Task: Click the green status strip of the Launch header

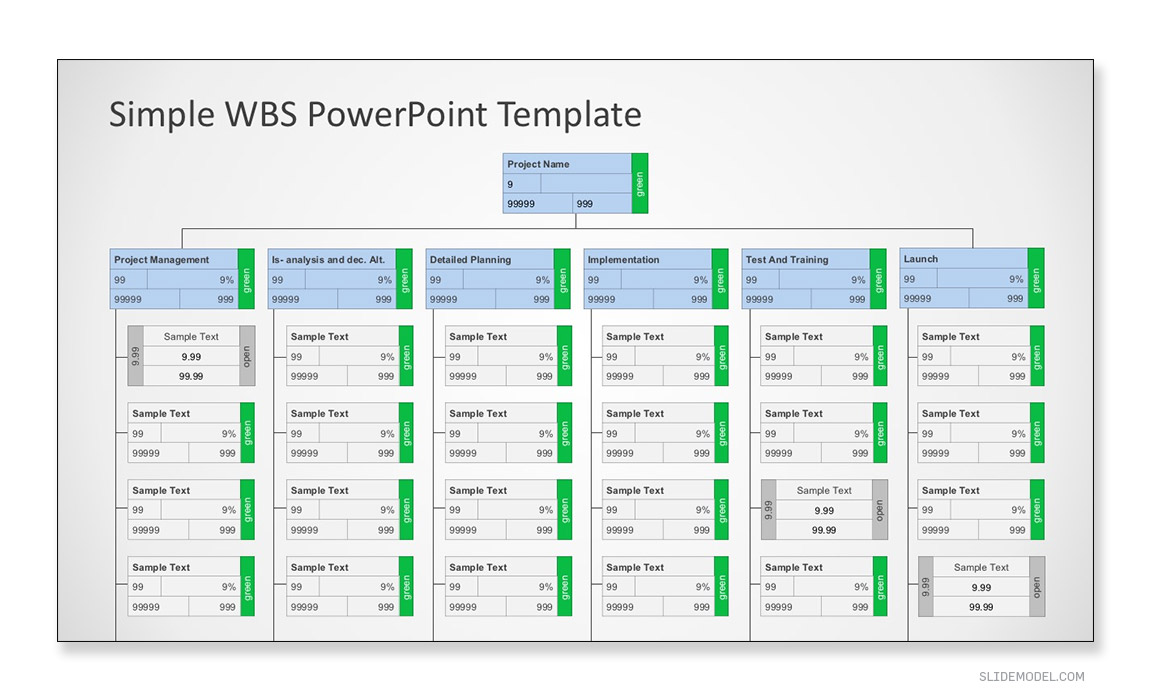Action: 1036,277
